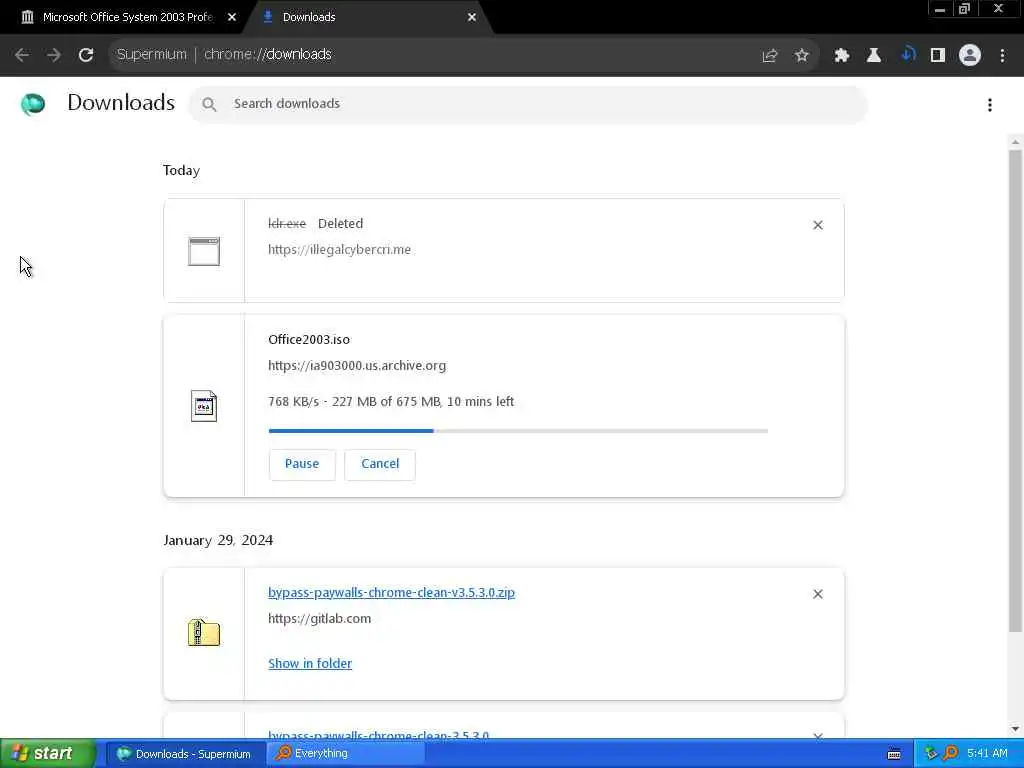Viewport: 1024px width, 768px height.
Task: Click the browser forward arrow
Action: pos(54,55)
